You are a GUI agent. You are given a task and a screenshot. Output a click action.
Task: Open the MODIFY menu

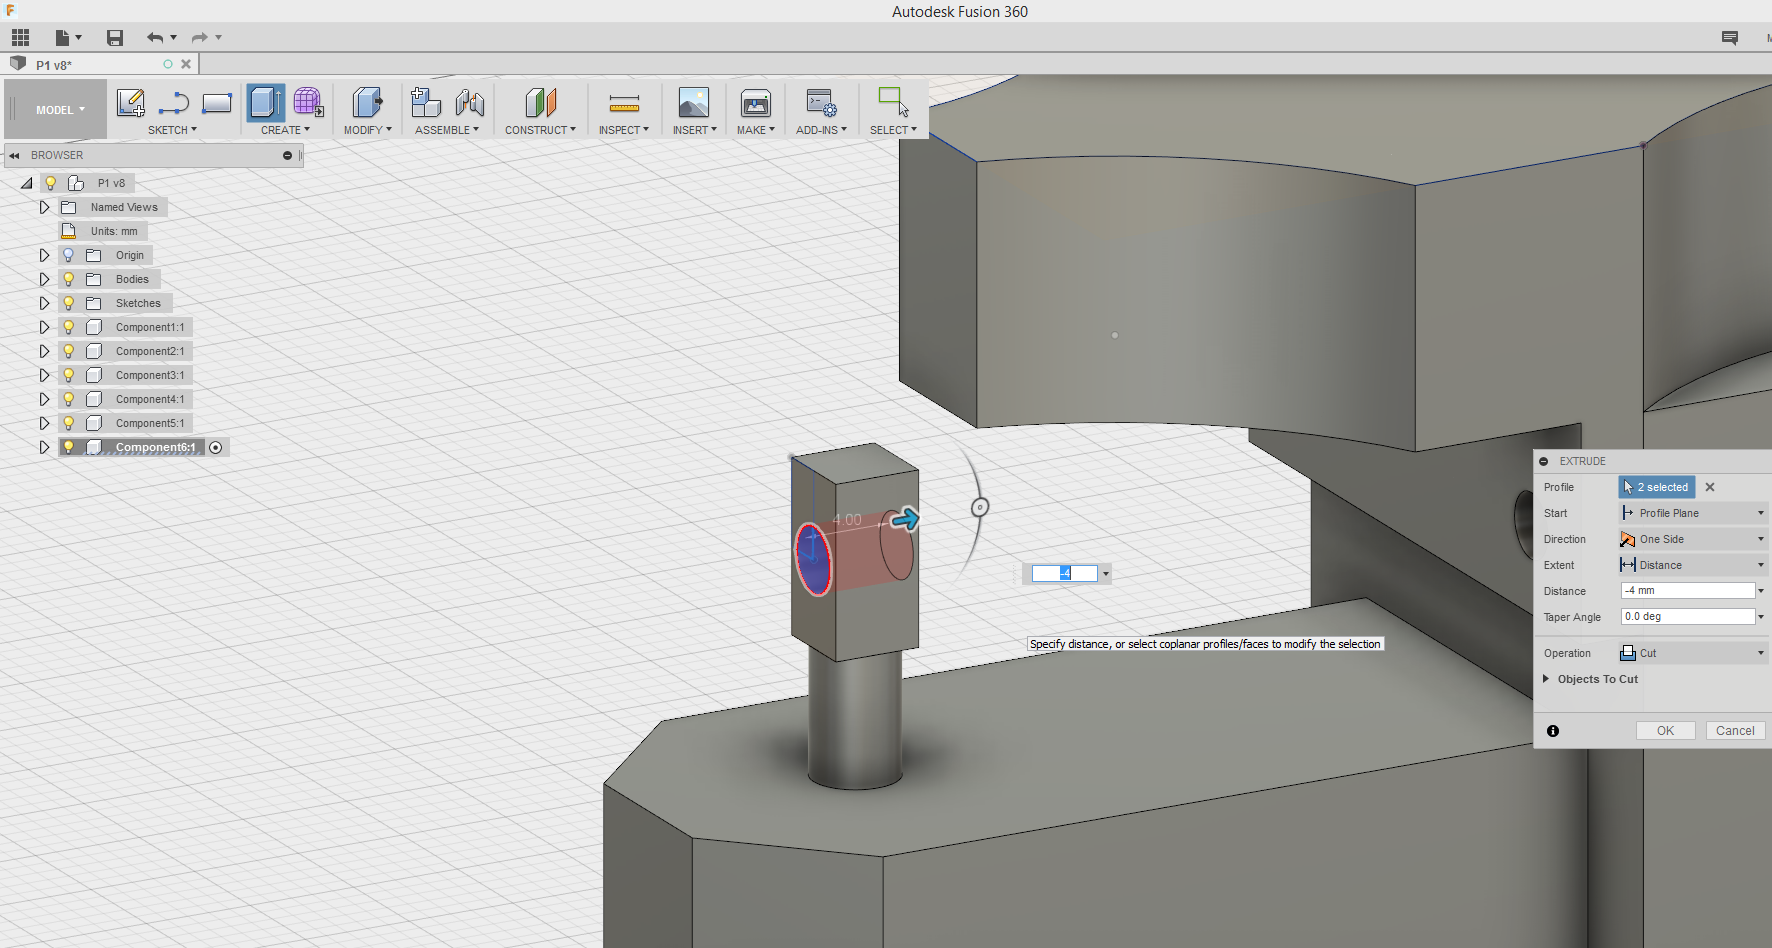click(367, 130)
